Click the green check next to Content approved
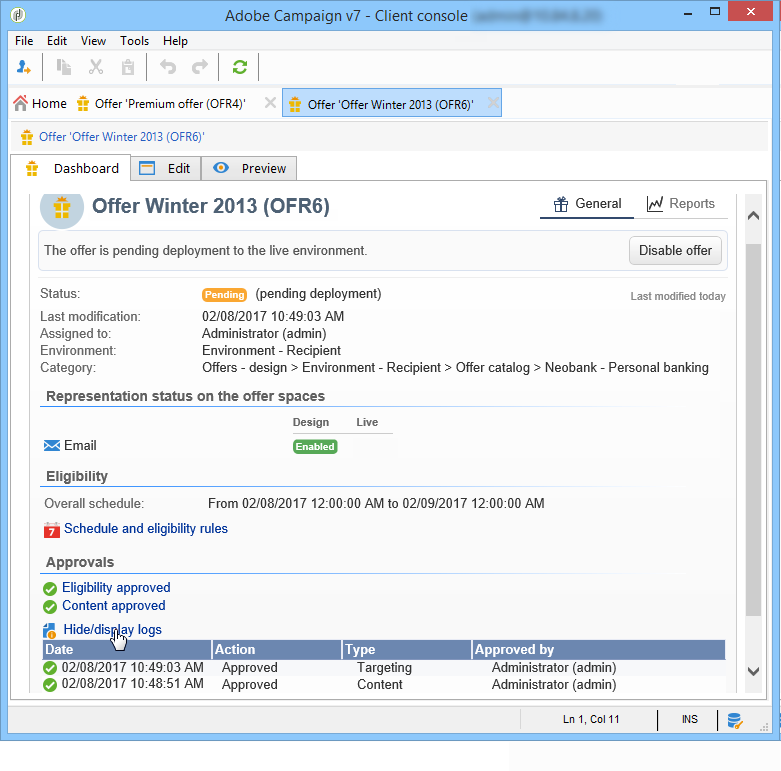 point(50,607)
